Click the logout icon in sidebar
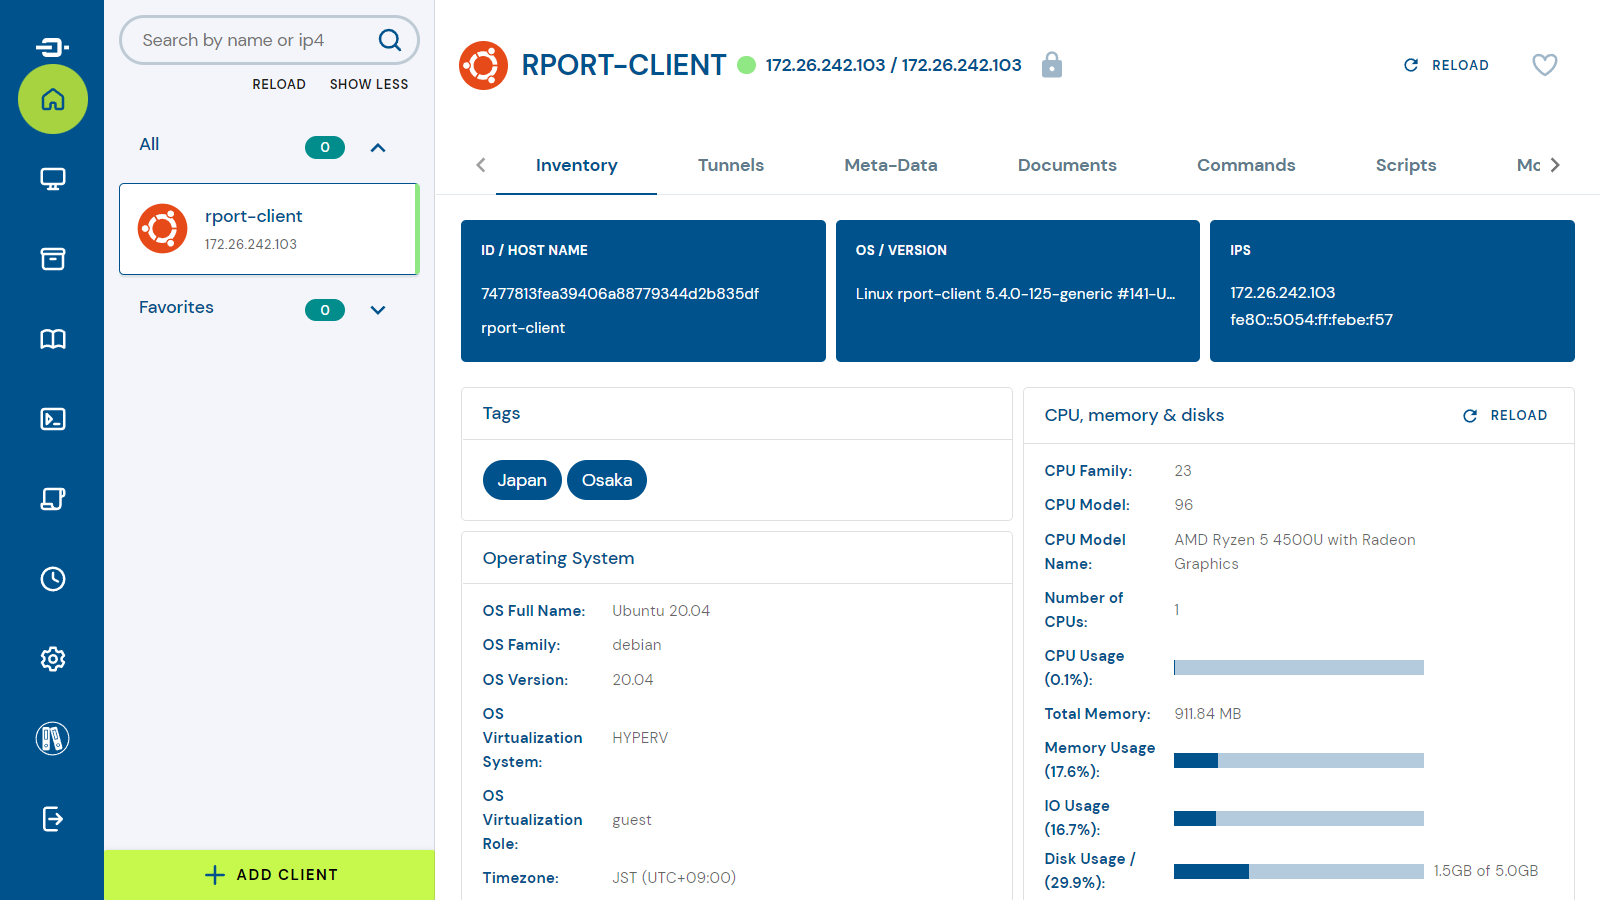 click(53, 819)
